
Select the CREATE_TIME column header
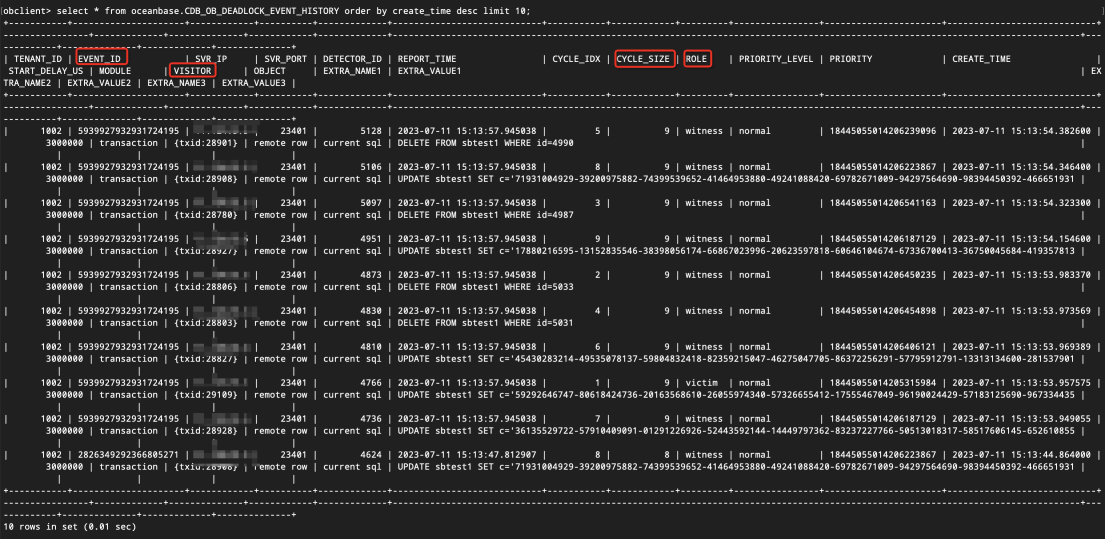(x=981, y=59)
